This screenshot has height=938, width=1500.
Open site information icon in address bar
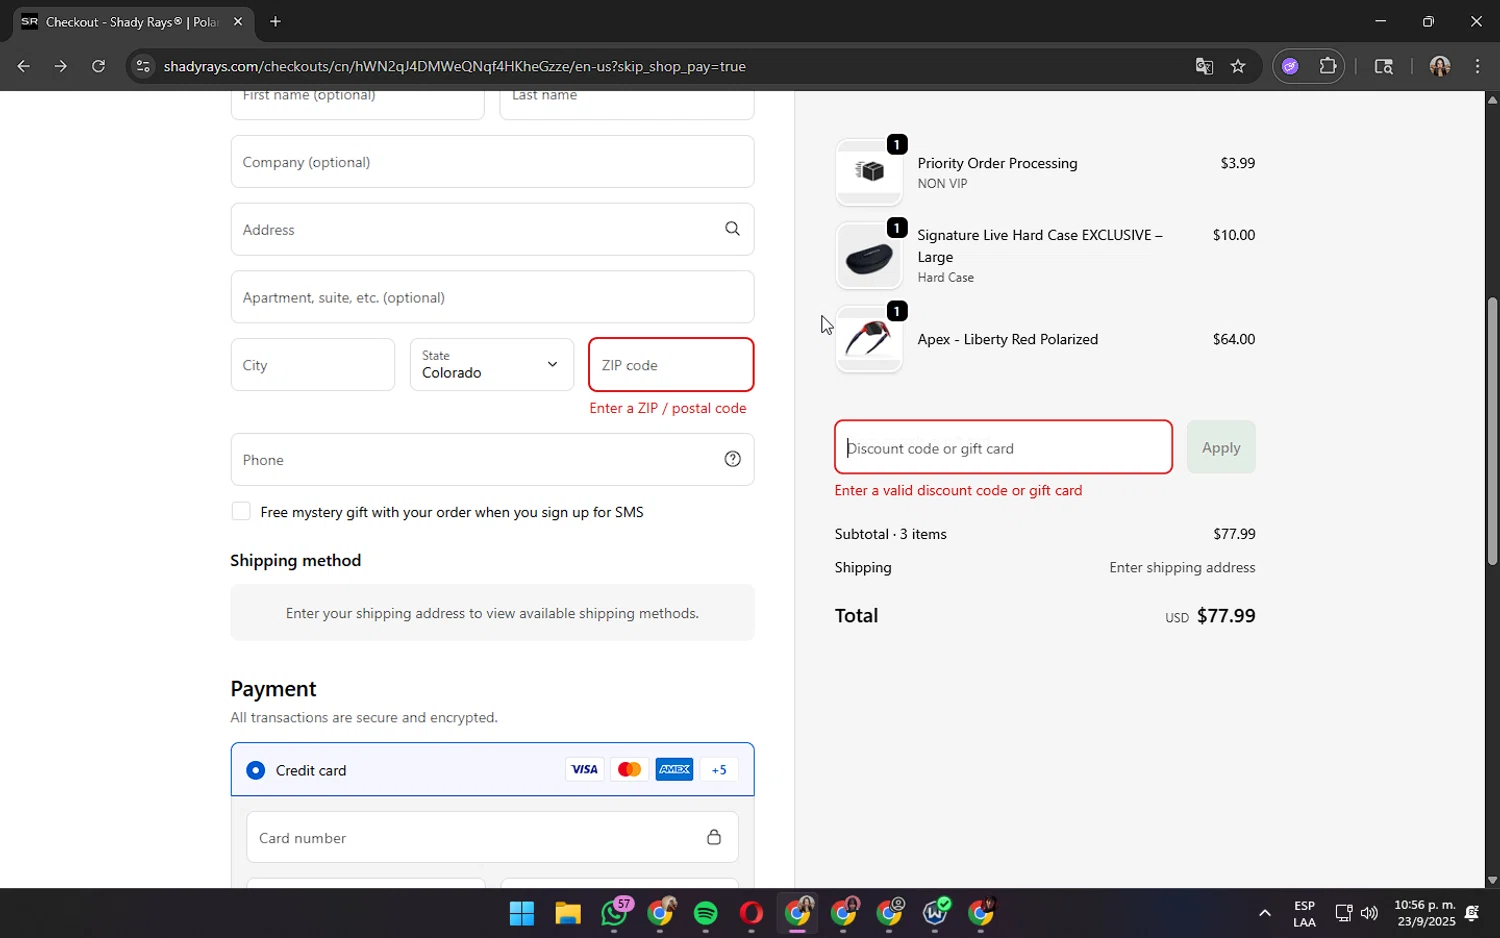[143, 66]
